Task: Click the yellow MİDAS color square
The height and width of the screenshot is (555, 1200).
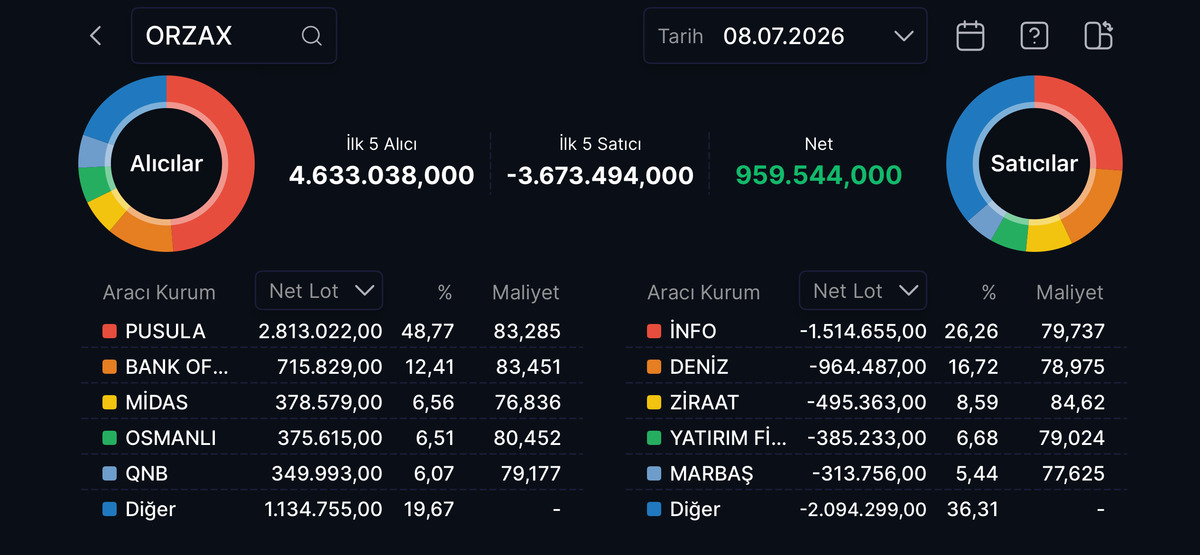Action: pyautogui.click(x=110, y=403)
